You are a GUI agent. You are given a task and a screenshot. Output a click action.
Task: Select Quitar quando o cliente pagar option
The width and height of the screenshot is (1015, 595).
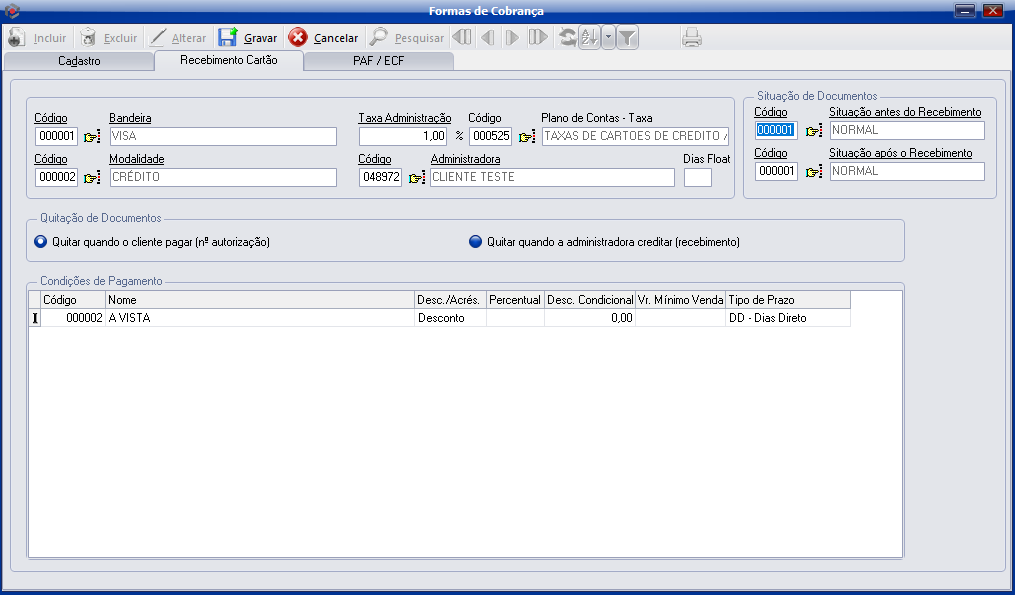[x=41, y=241]
